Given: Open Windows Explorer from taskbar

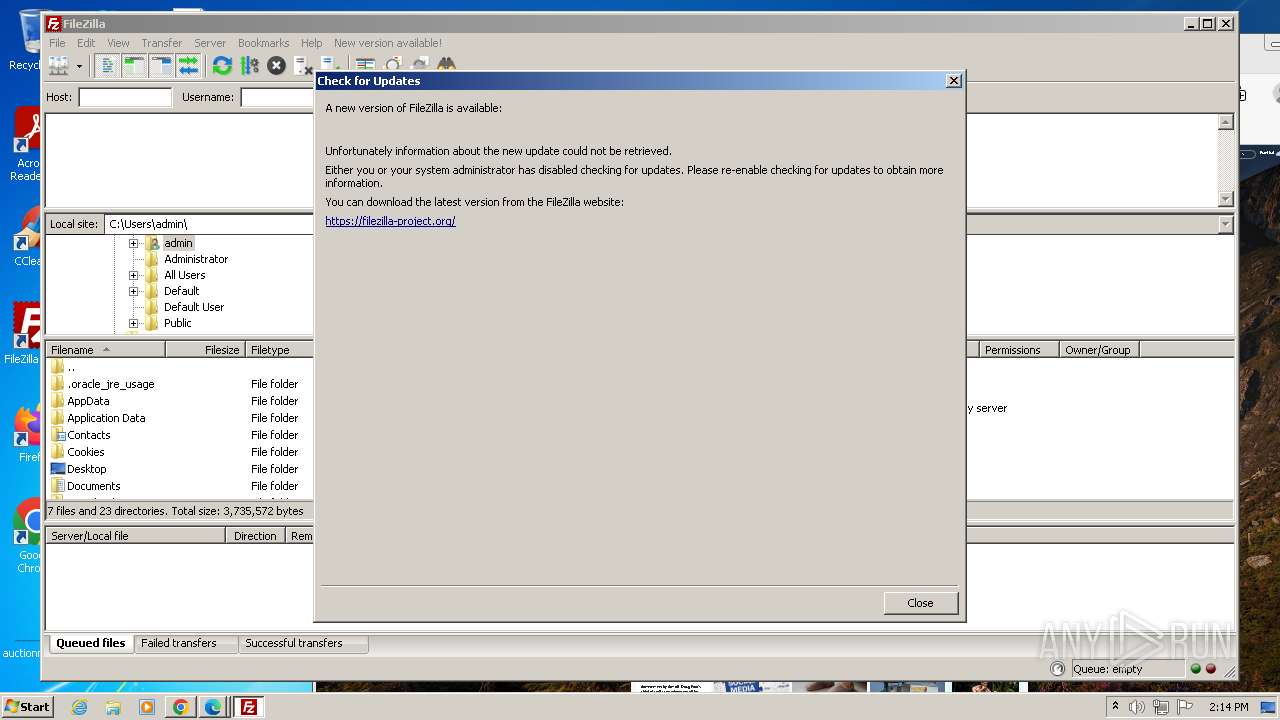Looking at the screenshot, I should (113, 707).
